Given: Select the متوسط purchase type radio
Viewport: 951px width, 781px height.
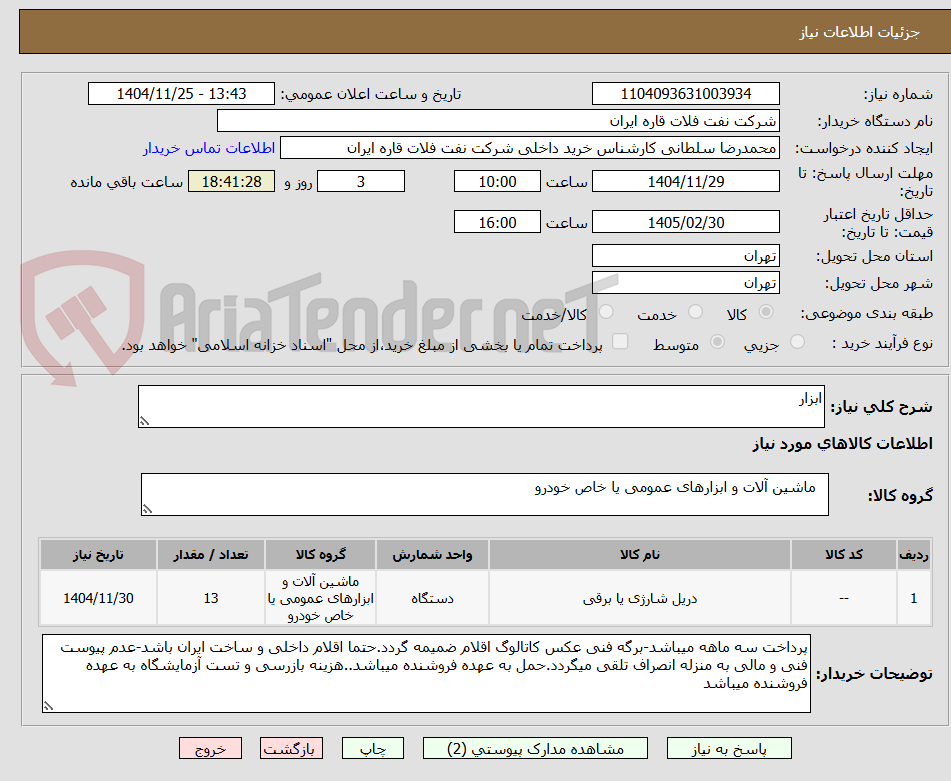Looking at the screenshot, I should click(x=717, y=342).
